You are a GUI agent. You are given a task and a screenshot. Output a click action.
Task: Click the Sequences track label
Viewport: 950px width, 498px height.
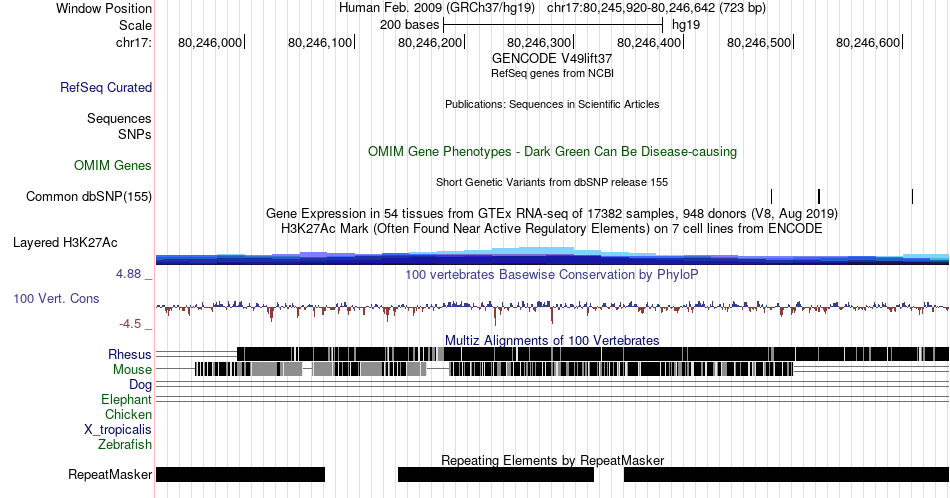[x=119, y=118]
